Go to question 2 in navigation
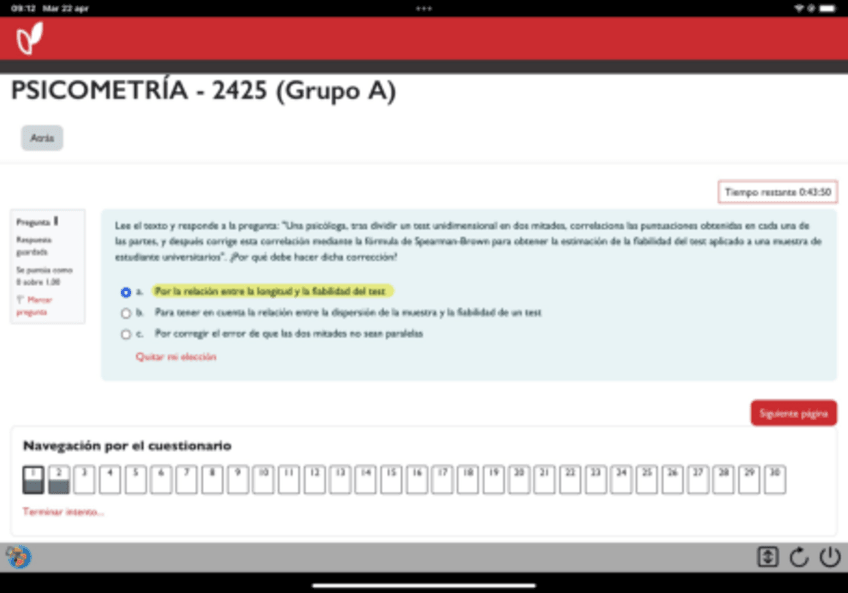 59,480
